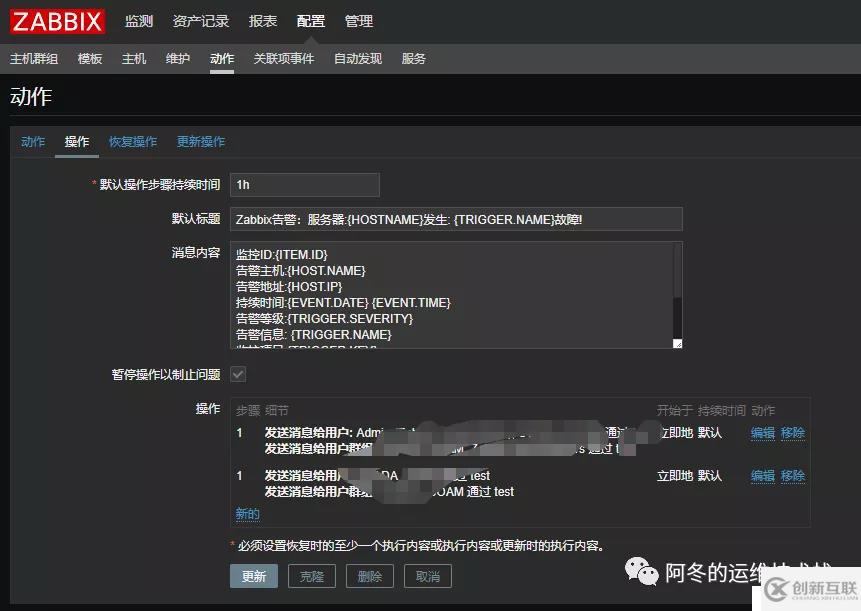Click 移除 for the test operation row
Screen dimensions: 861x611
pos(793,475)
